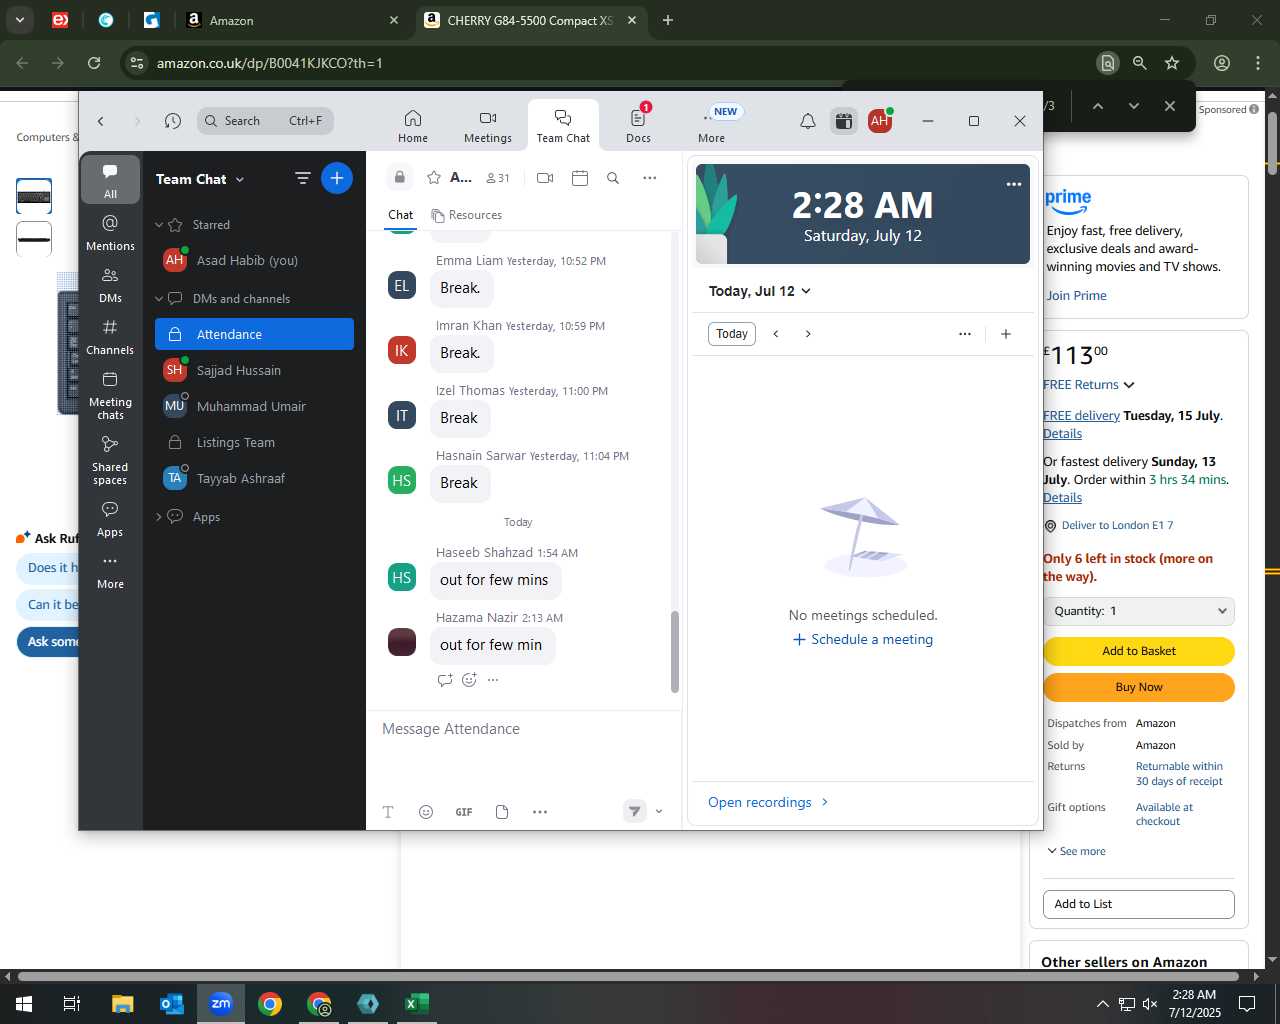Click the Schedule a meeting link
Image resolution: width=1280 pixels, height=1024 pixels.
tap(863, 640)
